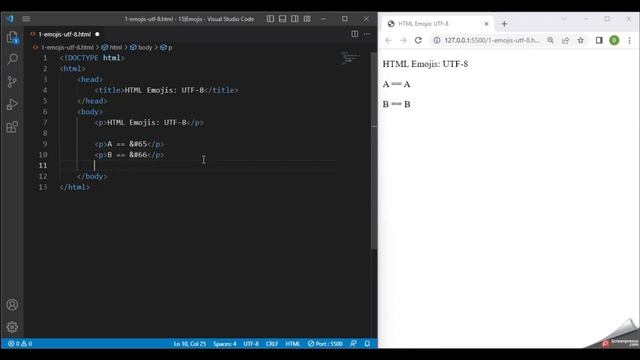Toggle the bottom panel layout icon

tap(282, 19)
